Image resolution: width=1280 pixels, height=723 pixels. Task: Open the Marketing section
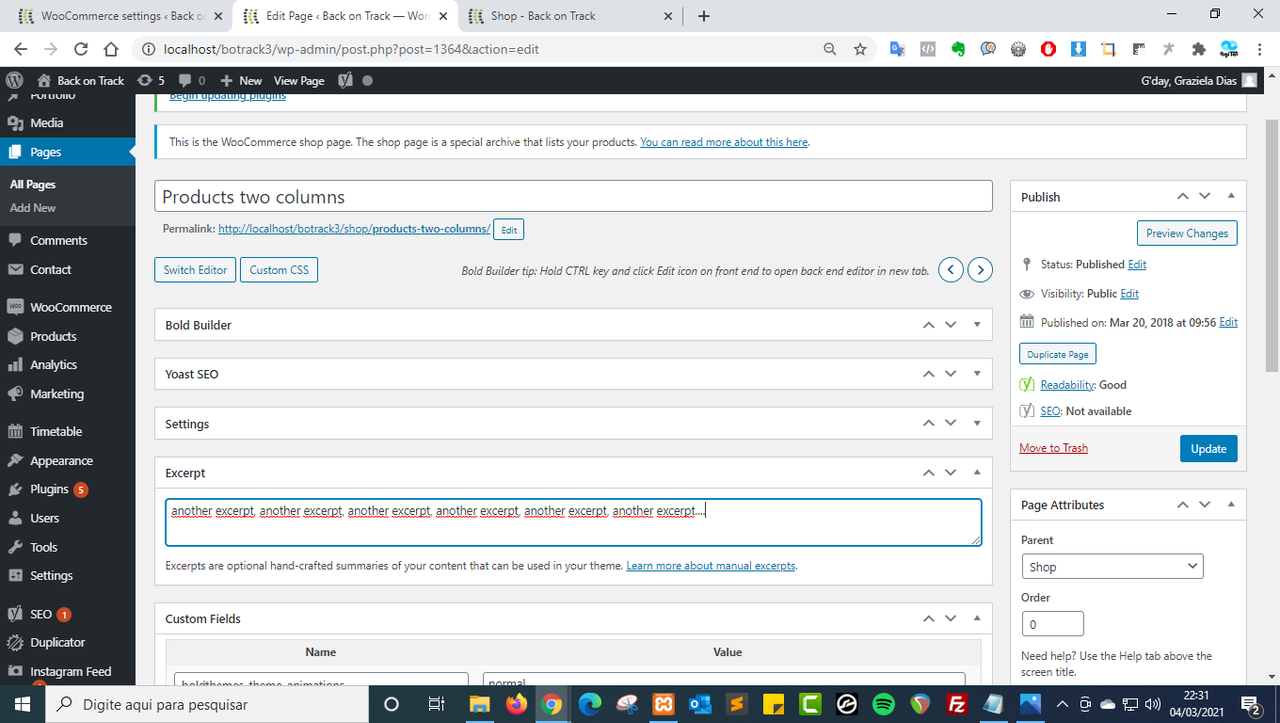[57, 394]
